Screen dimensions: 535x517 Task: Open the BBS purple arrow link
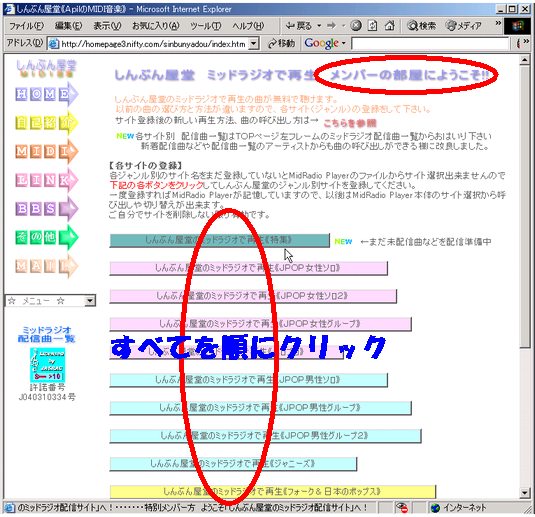46,209
